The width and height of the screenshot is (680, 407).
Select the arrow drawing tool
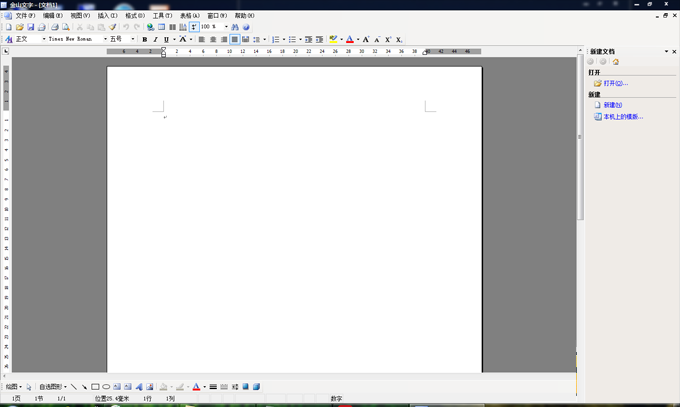(84, 387)
